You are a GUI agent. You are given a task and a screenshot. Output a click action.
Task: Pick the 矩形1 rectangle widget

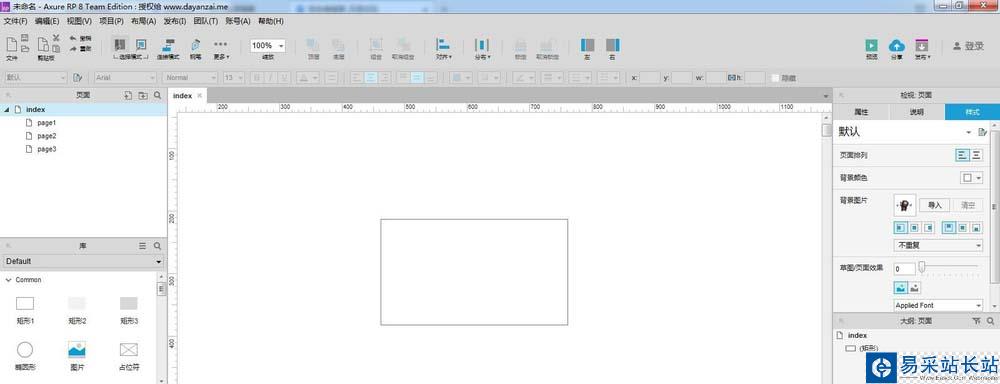tap(25, 309)
